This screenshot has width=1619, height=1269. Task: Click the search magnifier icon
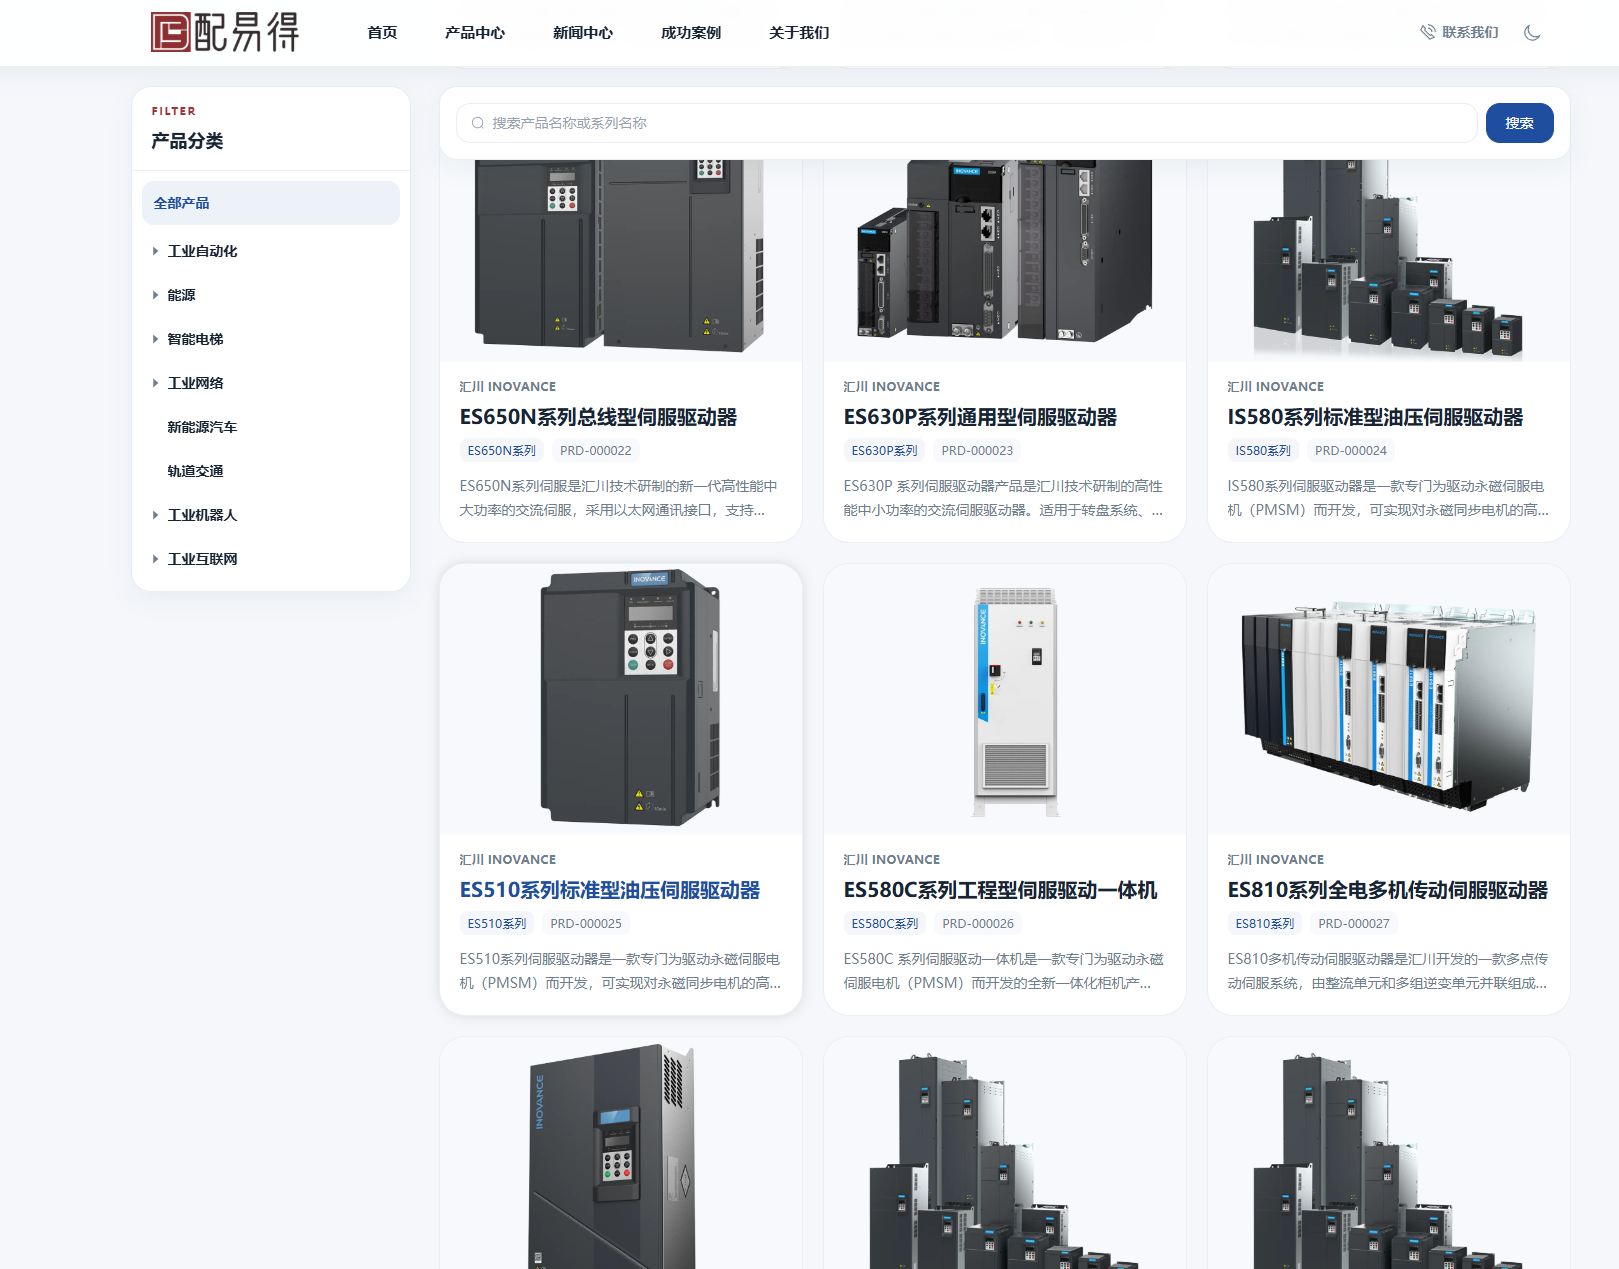tap(478, 123)
